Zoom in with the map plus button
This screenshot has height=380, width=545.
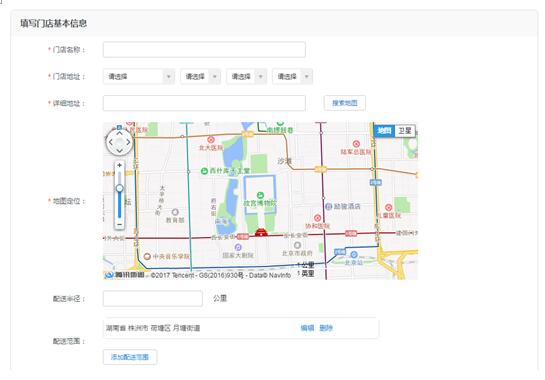(120, 165)
